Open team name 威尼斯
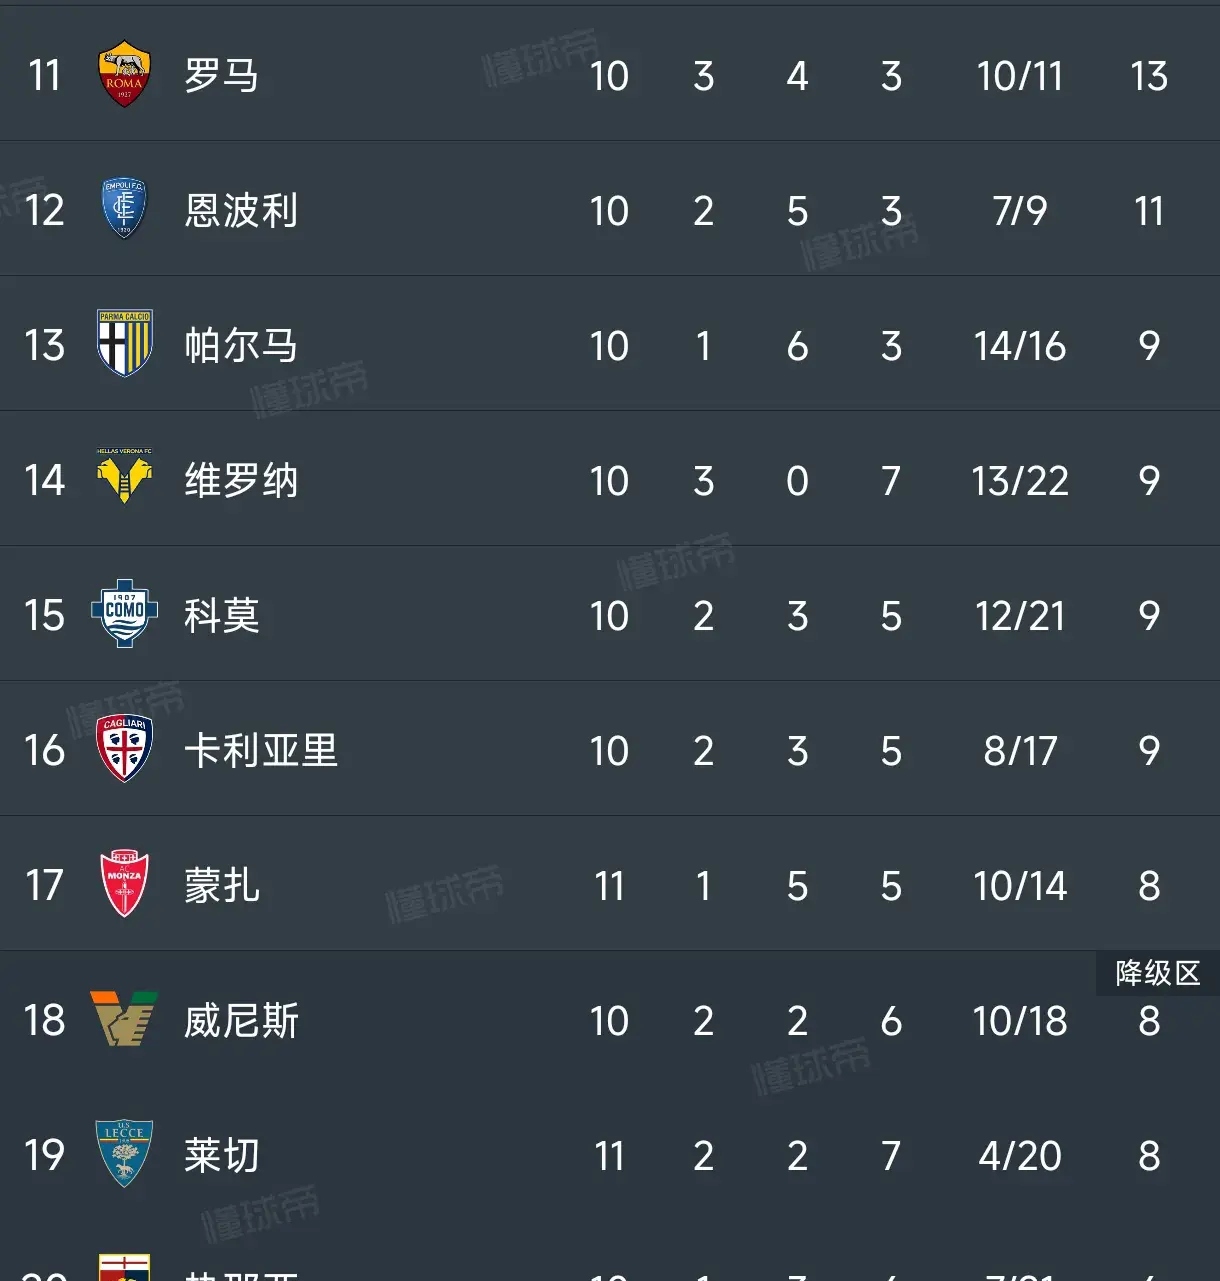Screen dimensions: 1220x1281 pyautogui.click(x=241, y=1021)
